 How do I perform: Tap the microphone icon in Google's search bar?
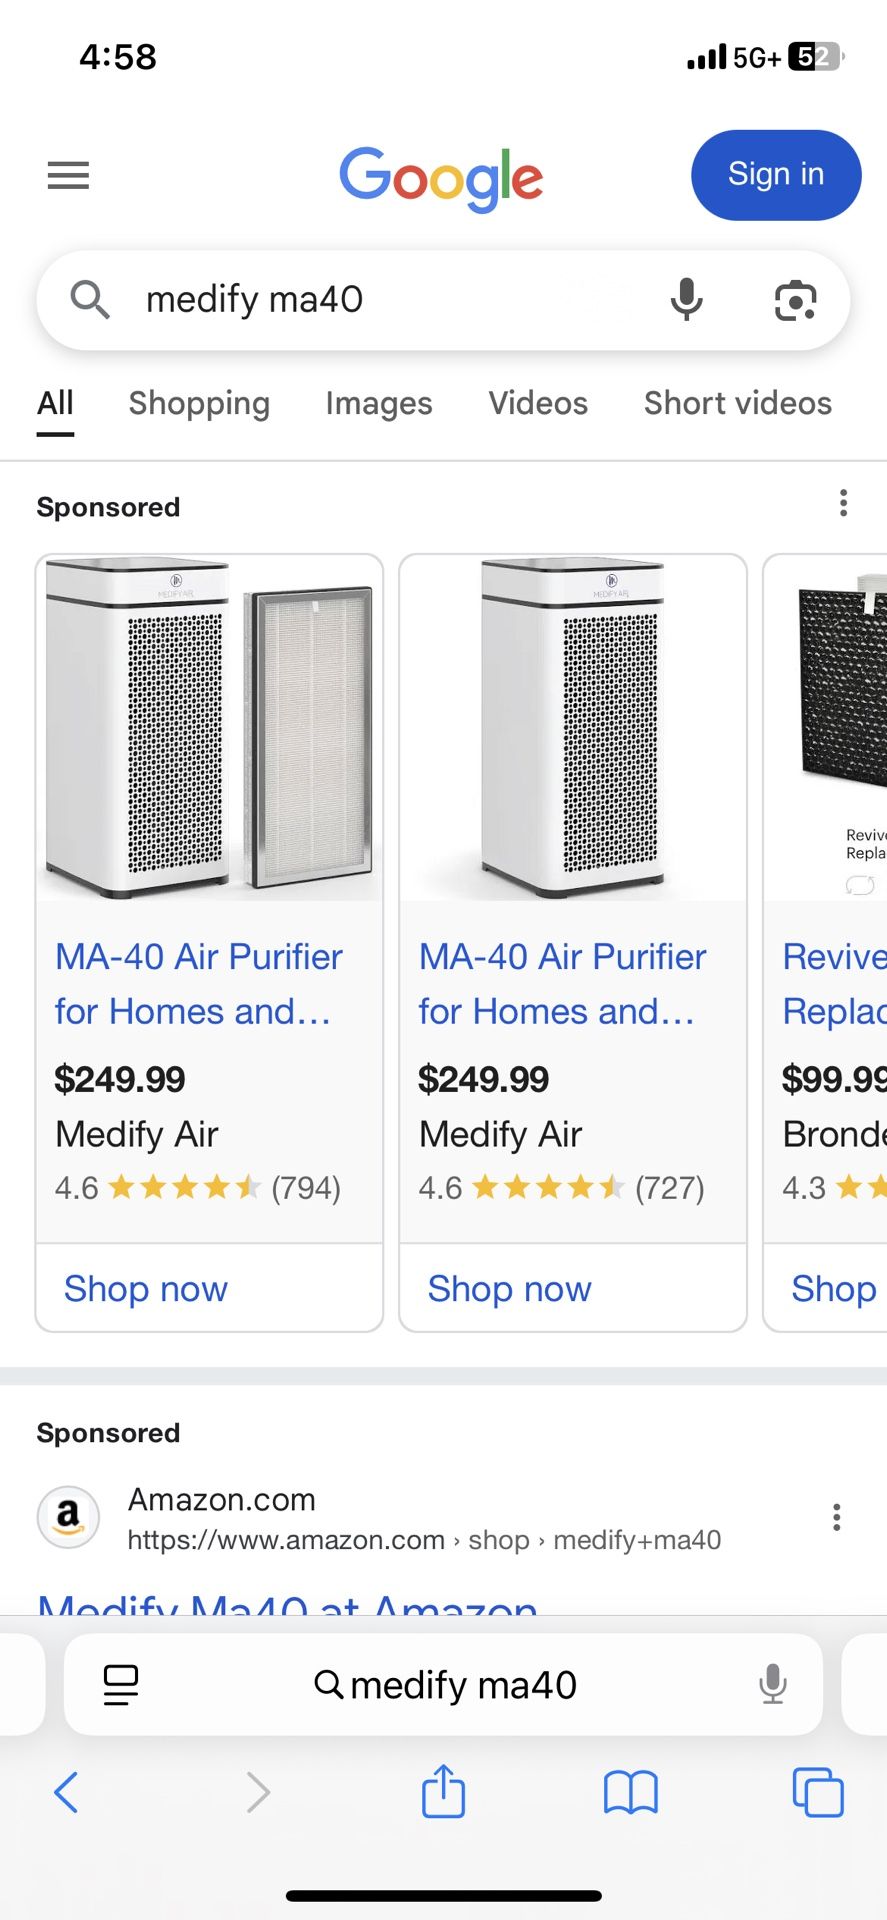(686, 300)
